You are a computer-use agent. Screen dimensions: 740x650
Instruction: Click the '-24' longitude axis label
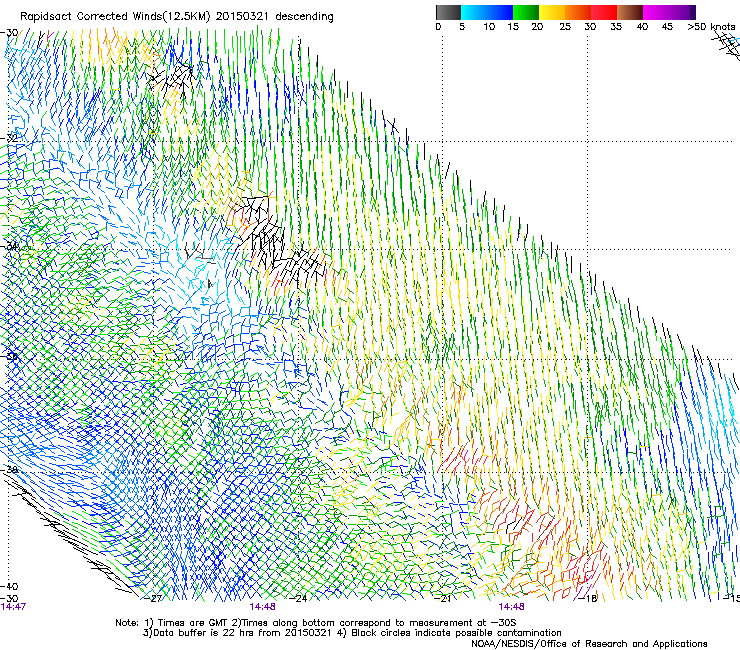coord(299,599)
